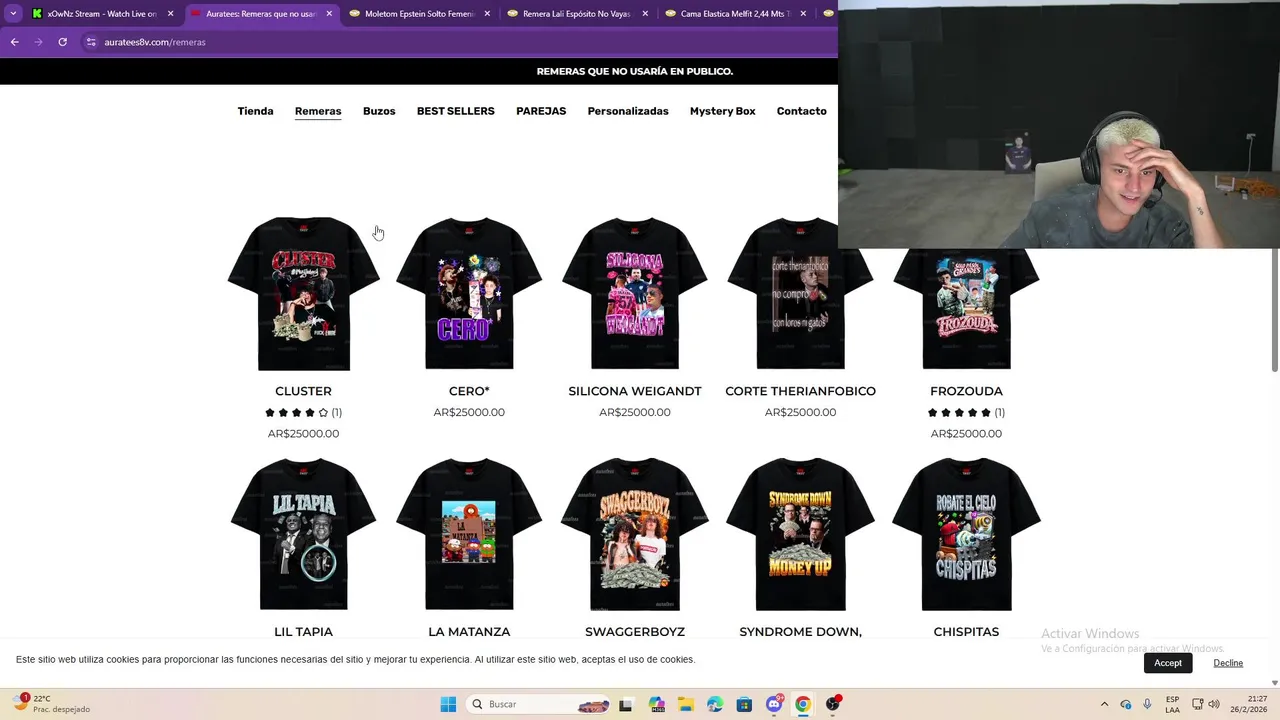Open Microsoft Store from the taskbar
Image resolution: width=1280 pixels, height=720 pixels.
[744, 704]
